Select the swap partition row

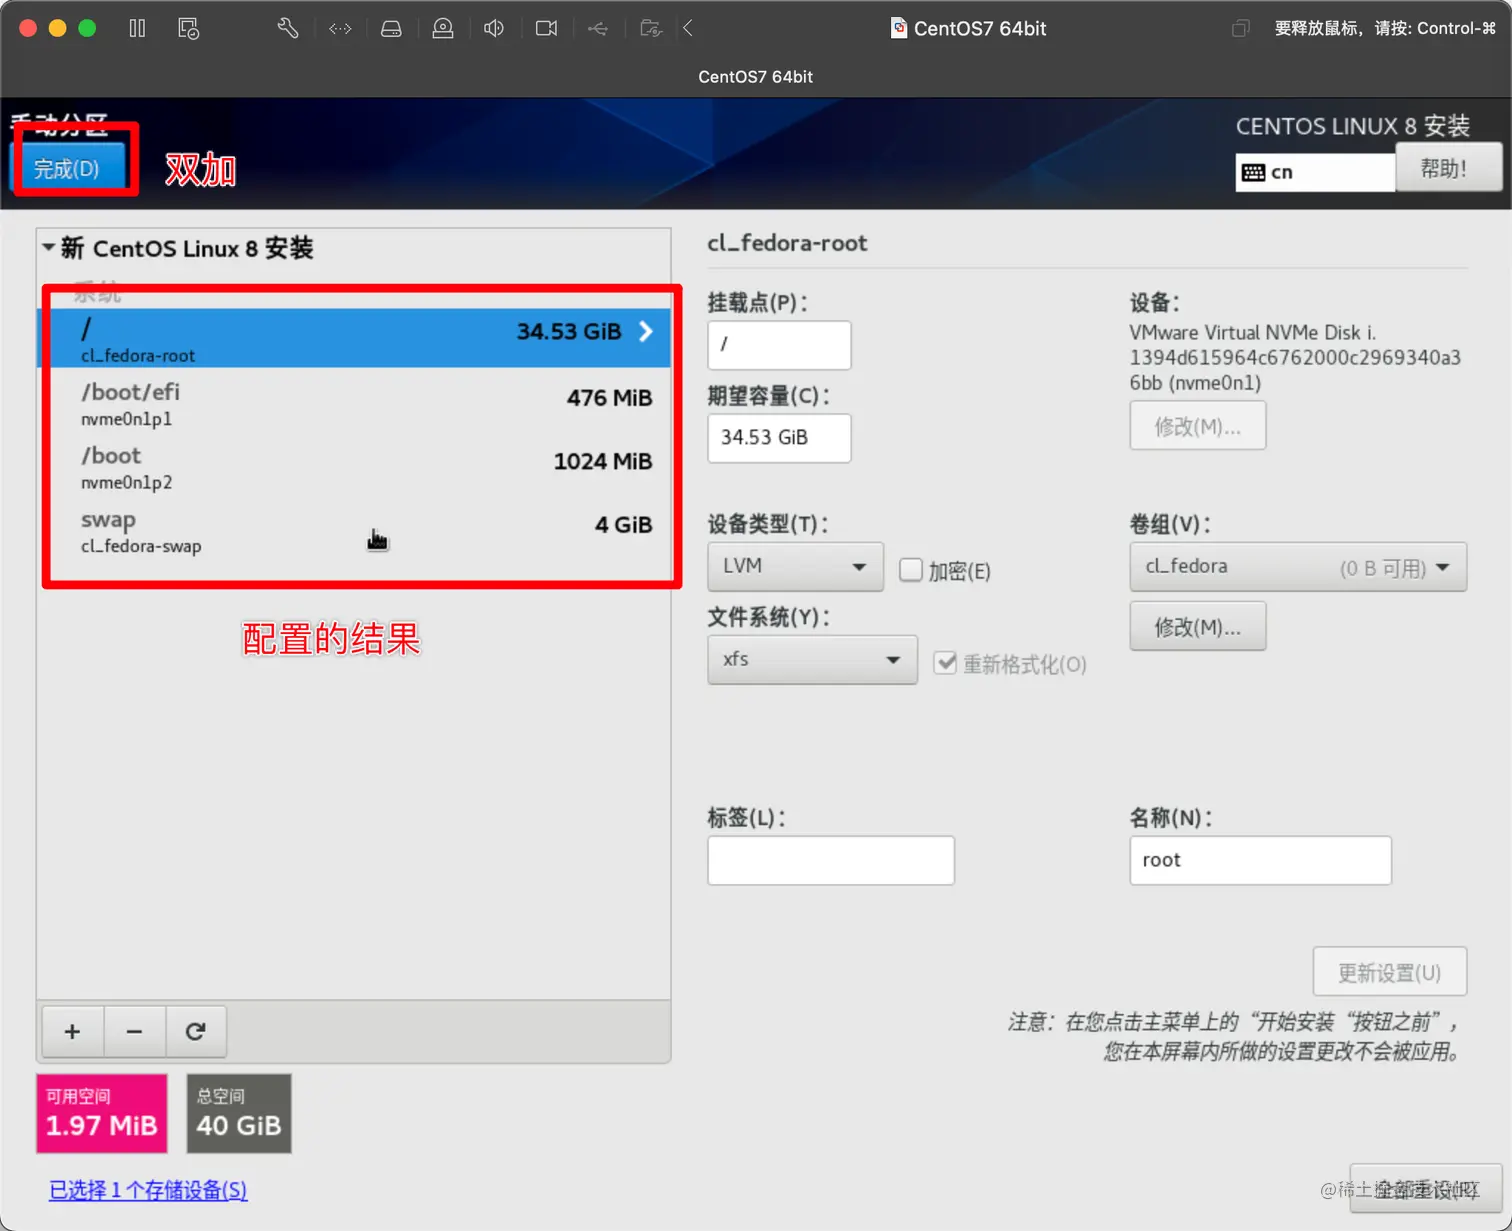click(x=354, y=530)
